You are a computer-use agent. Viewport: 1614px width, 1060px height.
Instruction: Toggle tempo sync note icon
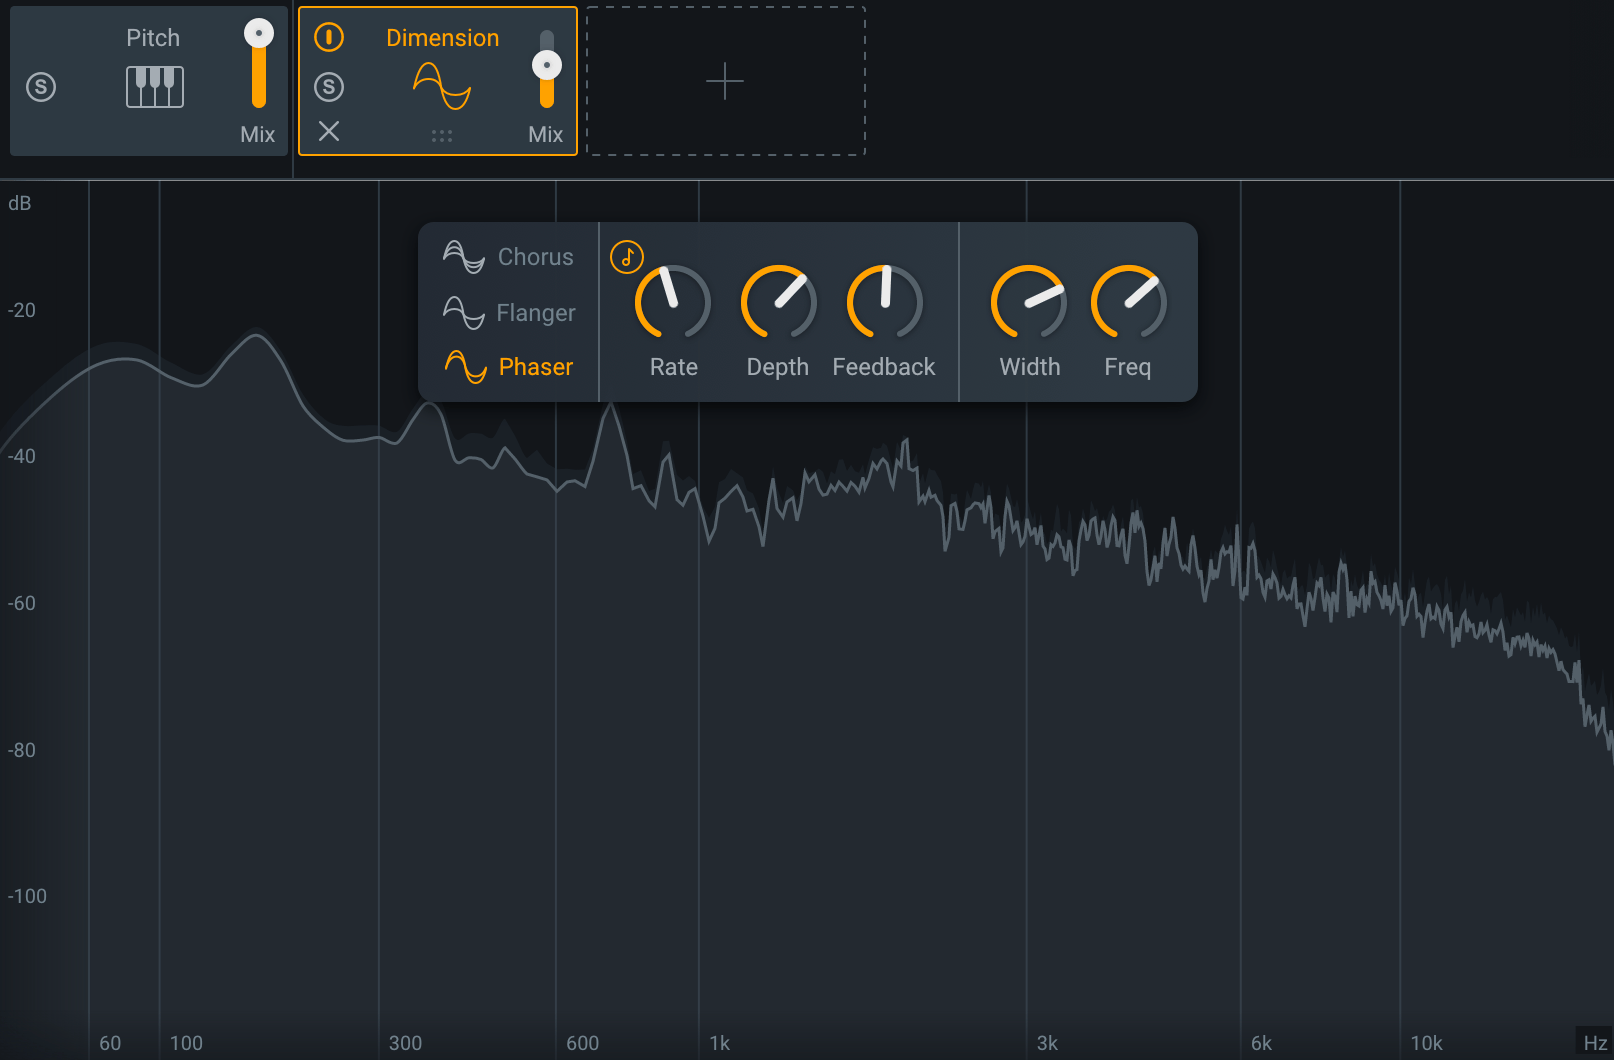(x=627, y=257)
